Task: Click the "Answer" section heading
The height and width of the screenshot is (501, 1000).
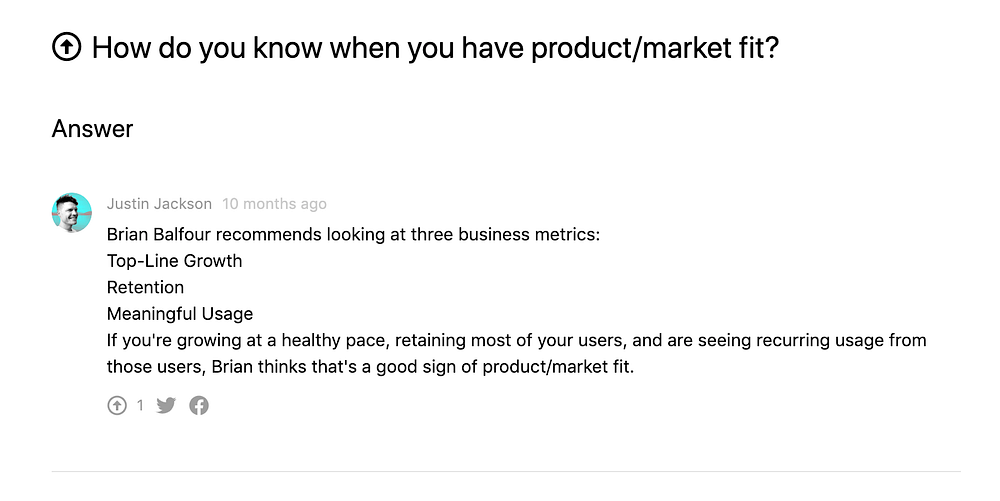Action: point(92,128)
